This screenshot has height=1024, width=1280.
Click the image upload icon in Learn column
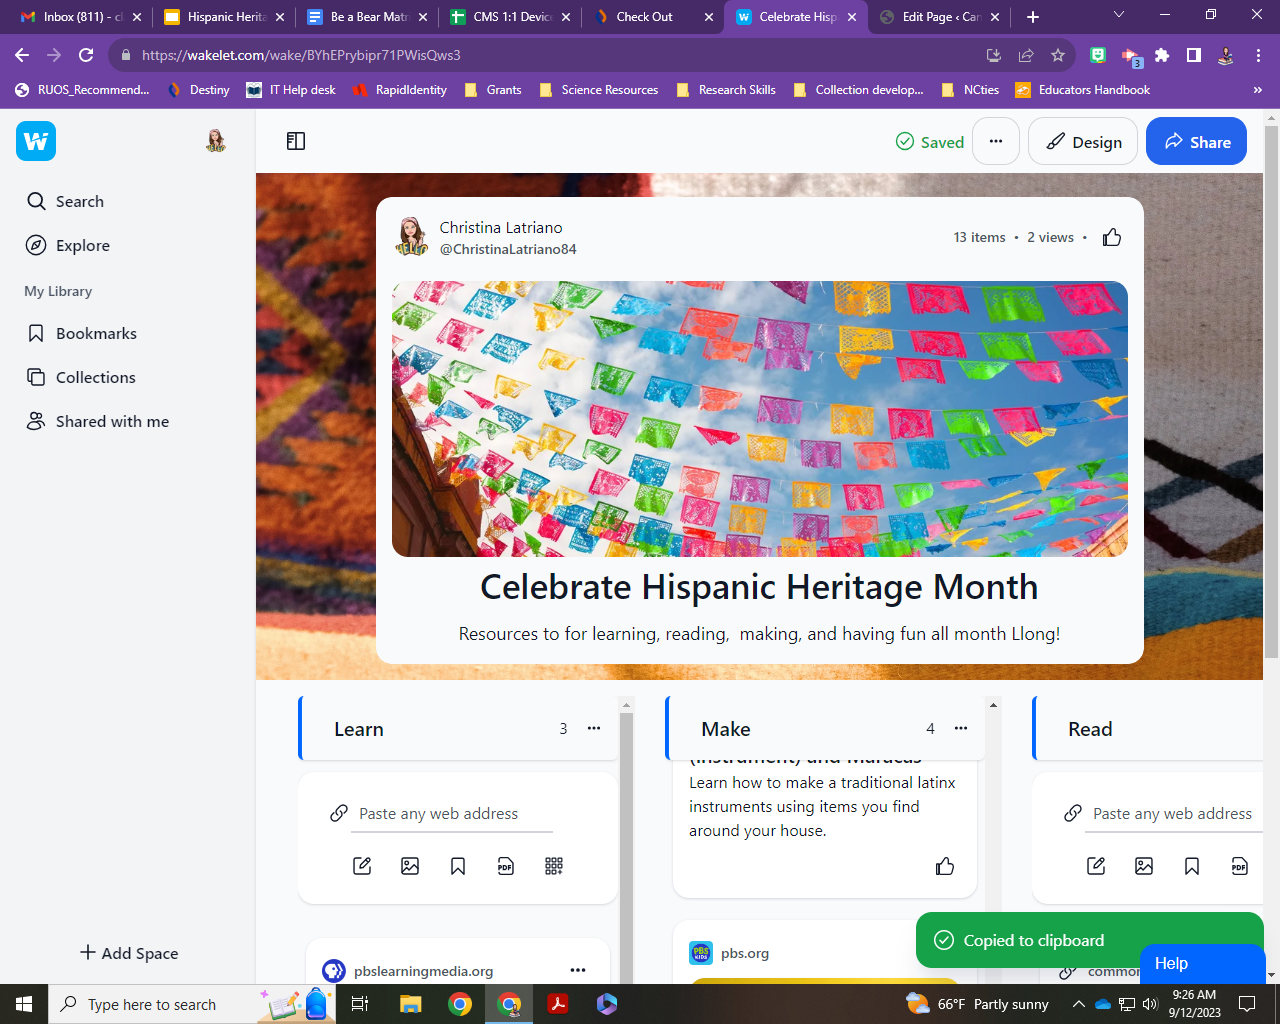(x=410, y=866)
